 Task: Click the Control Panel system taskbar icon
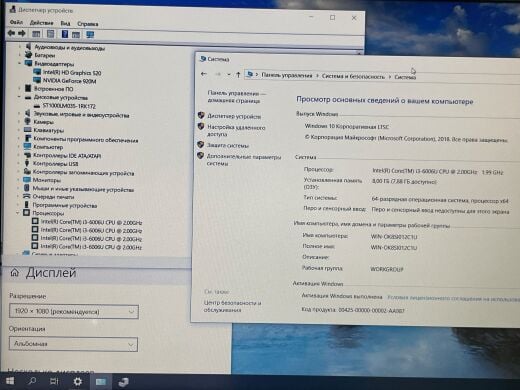(x=101, y=382)
